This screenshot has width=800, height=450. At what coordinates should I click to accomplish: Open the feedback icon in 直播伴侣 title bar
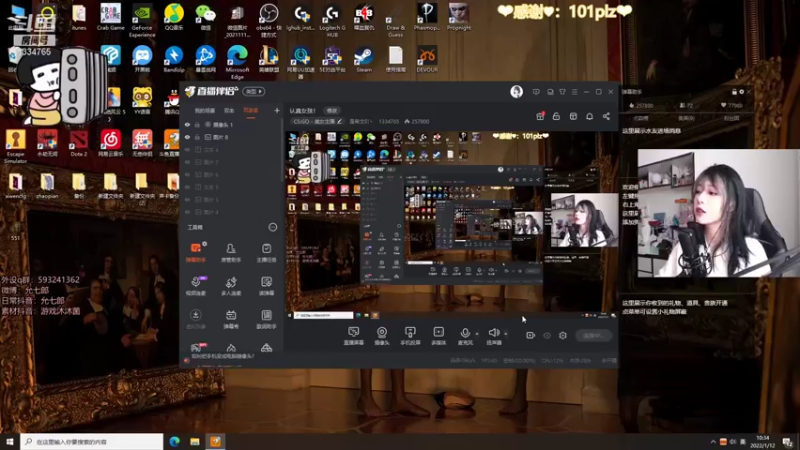pos(536,92)
